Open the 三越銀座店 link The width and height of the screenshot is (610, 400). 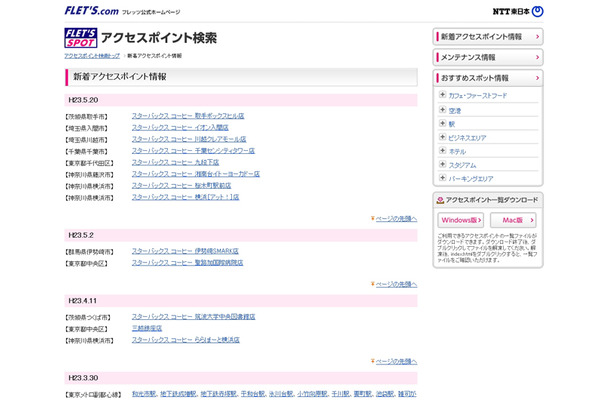pyautogui.click(x=147, y=329)
